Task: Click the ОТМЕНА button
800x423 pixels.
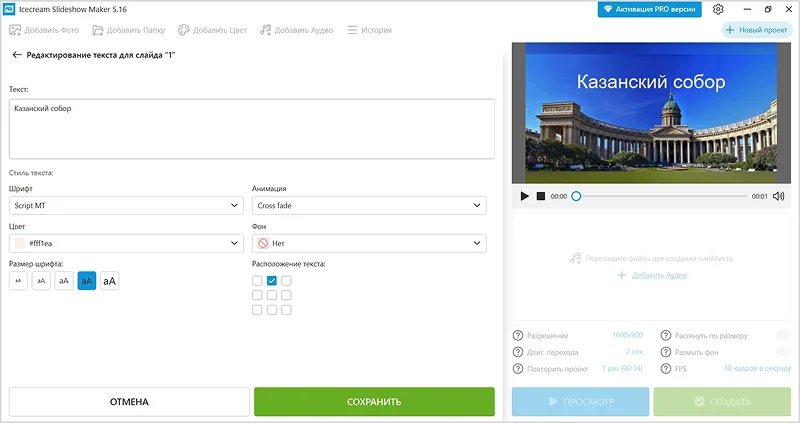Action: [129, 402]
